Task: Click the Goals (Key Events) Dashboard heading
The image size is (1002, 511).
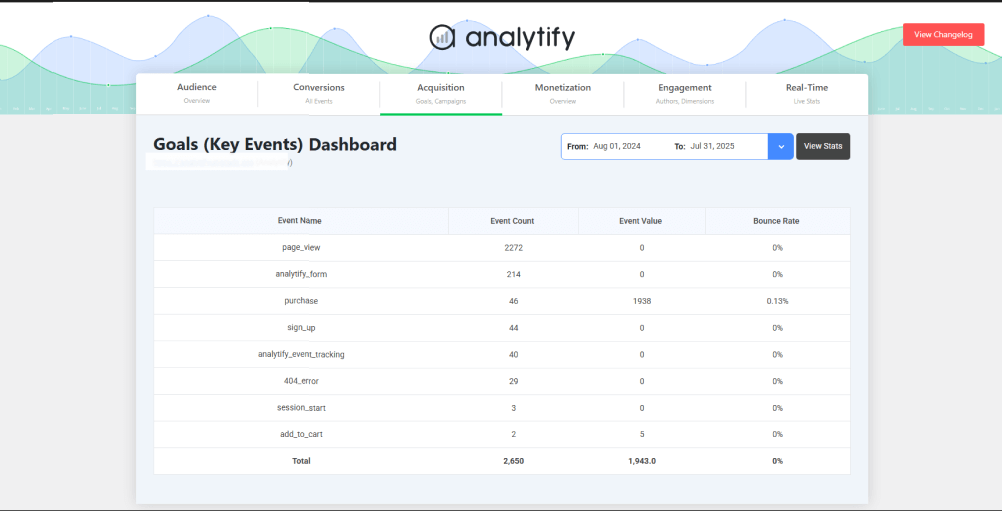Action: pyautogui.click(x=275, y=144)
